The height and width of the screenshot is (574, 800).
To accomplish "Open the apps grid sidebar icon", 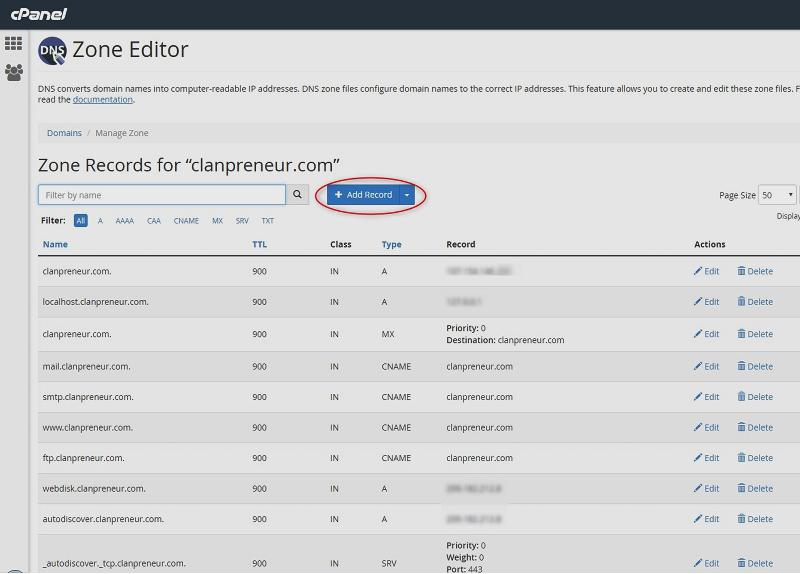I will pos(13,43).
